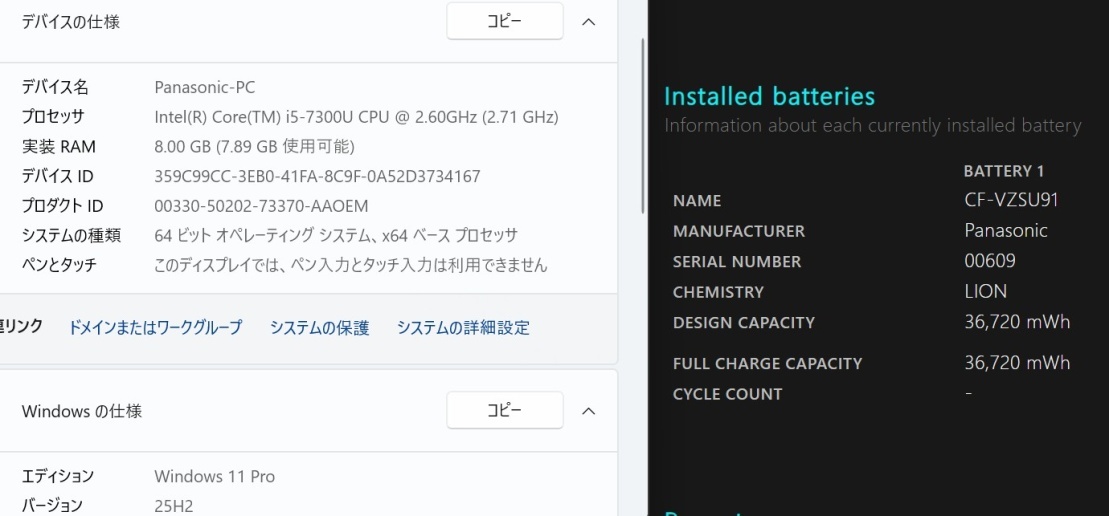Click the Windows の仕様 section header
1109x516 pixels.
click(82, 411)
